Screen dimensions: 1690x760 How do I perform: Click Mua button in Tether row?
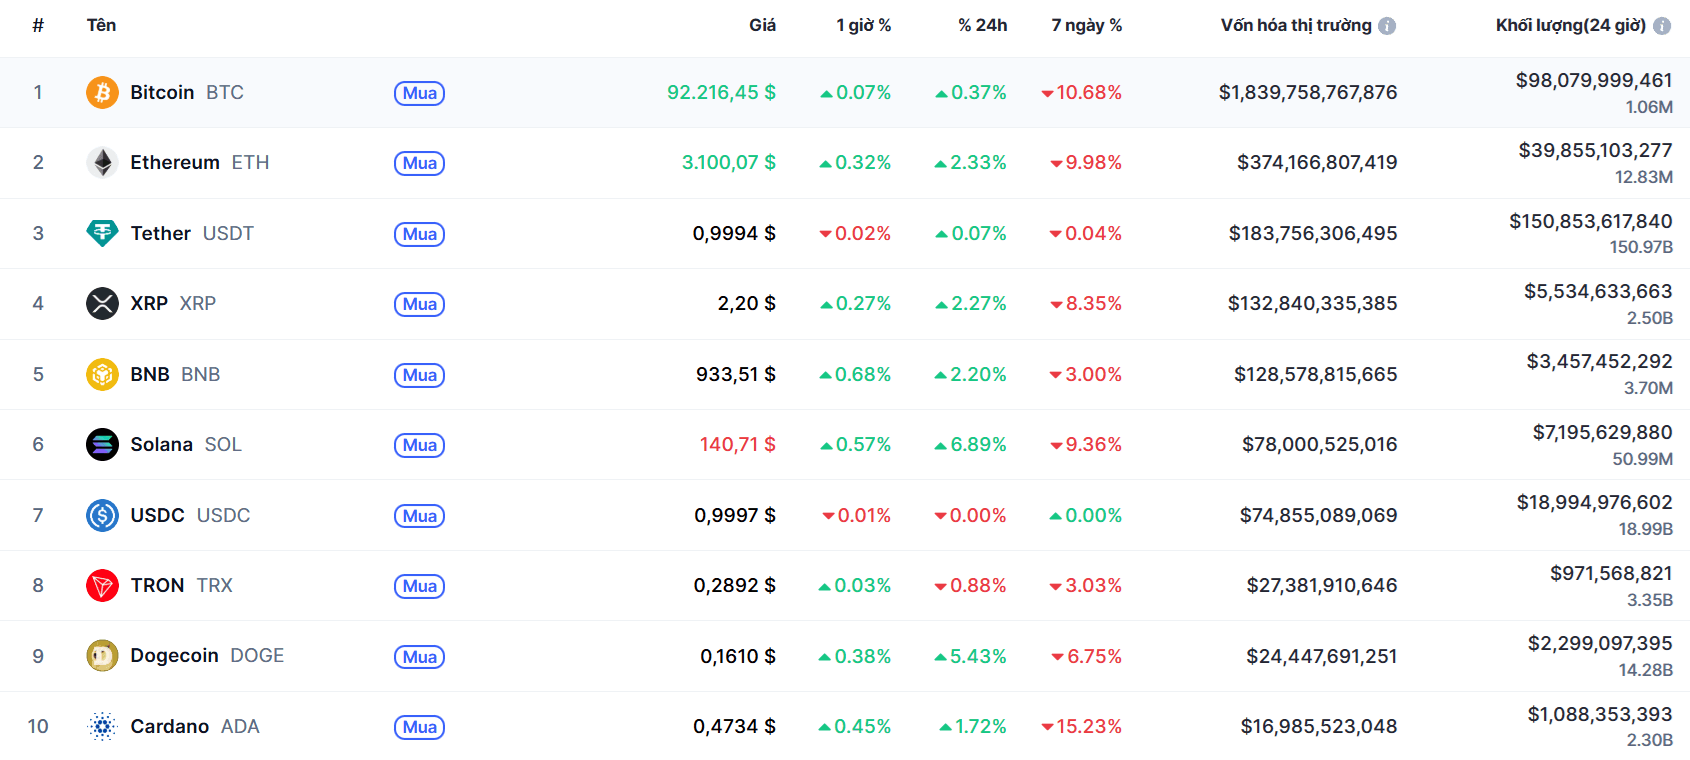[x=419, y=234]
